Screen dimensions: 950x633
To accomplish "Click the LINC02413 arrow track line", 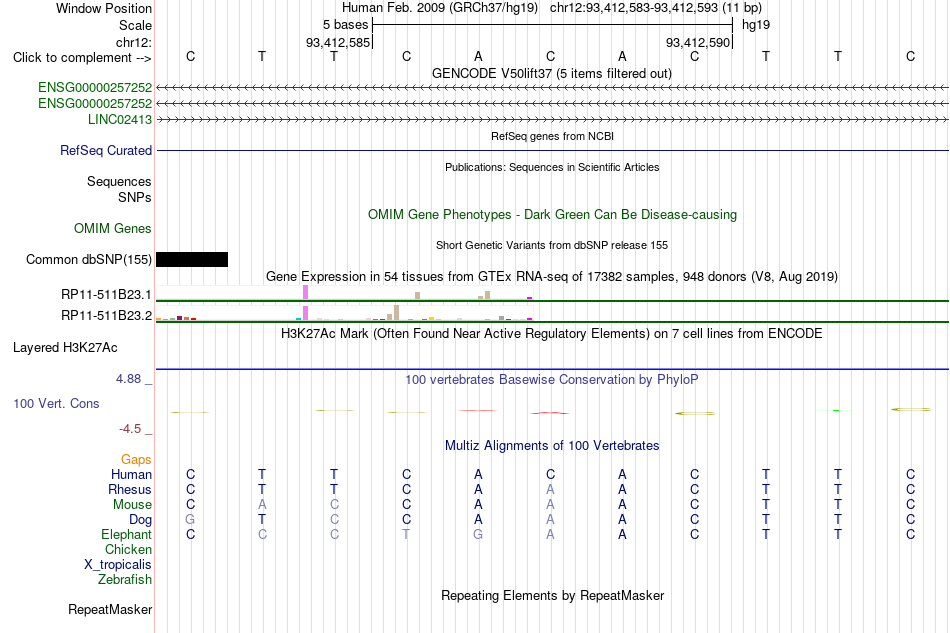I will 552,120.
